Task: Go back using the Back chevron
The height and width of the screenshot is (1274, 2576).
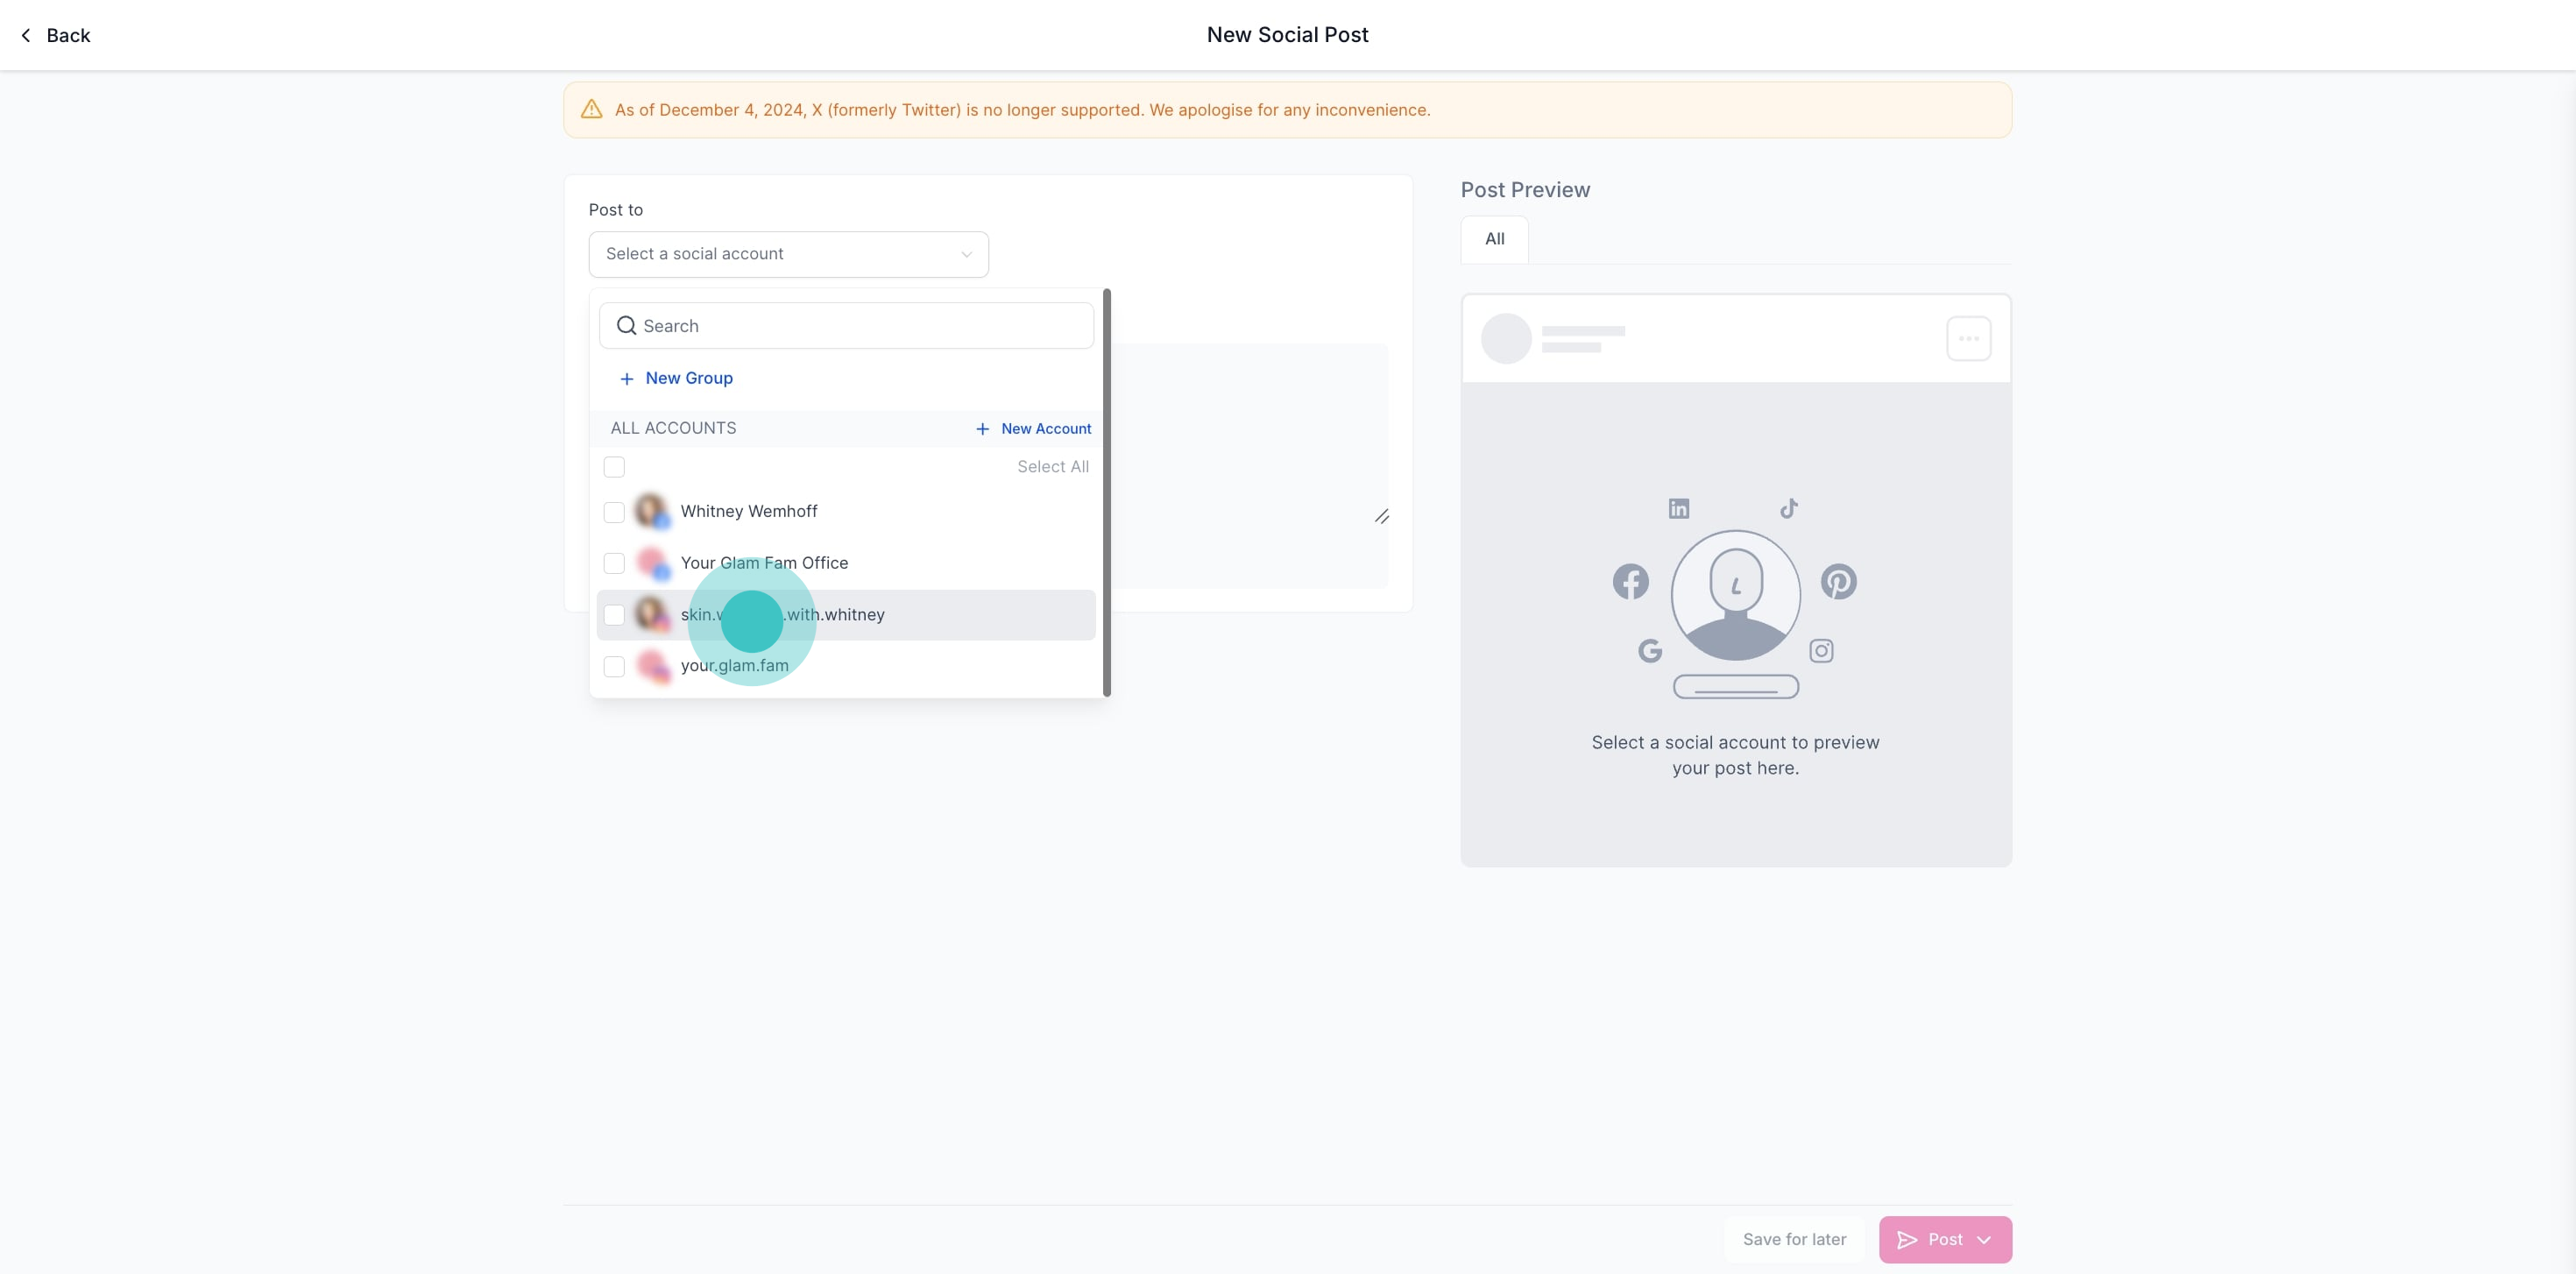Action: 27,36
